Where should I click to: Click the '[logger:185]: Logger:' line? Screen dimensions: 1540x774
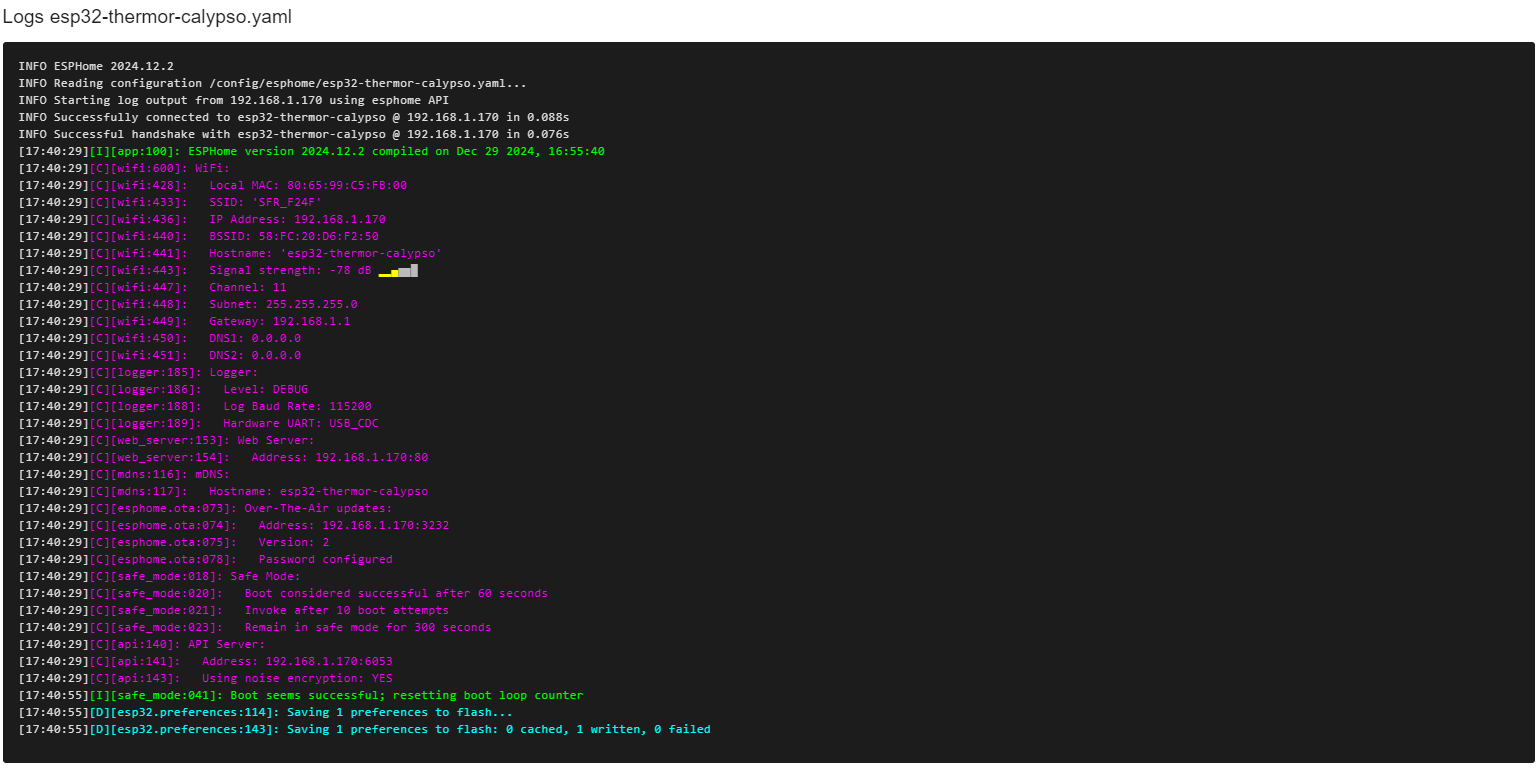point(138,372)
